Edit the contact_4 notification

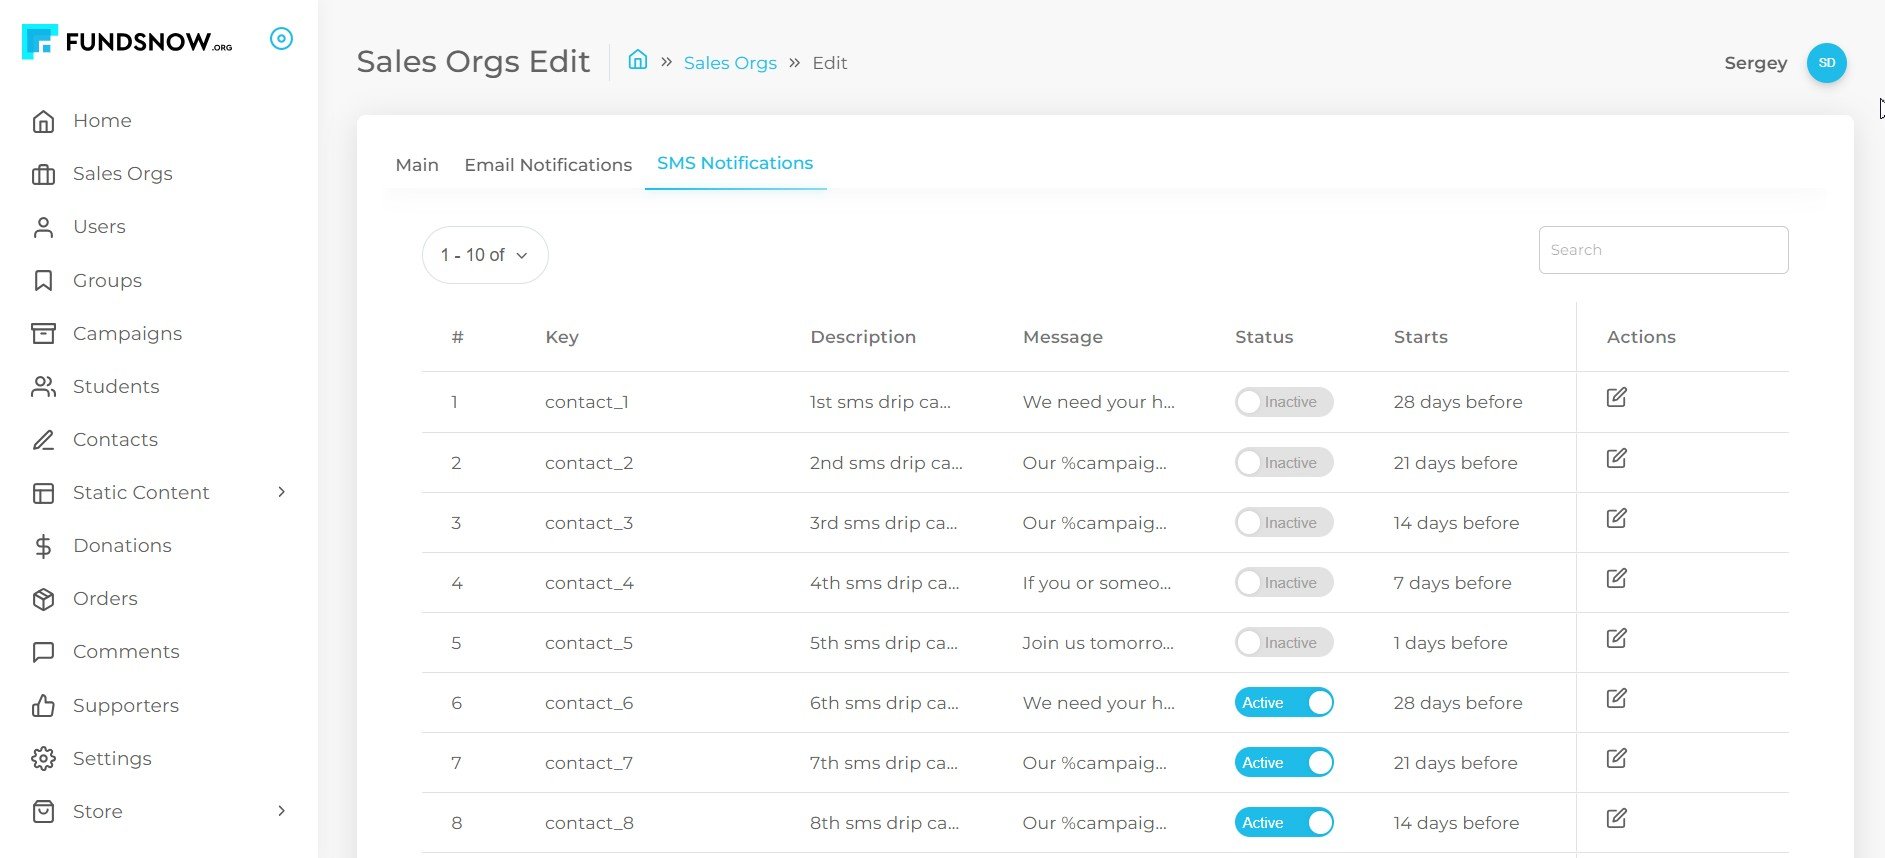point(1616,579)
